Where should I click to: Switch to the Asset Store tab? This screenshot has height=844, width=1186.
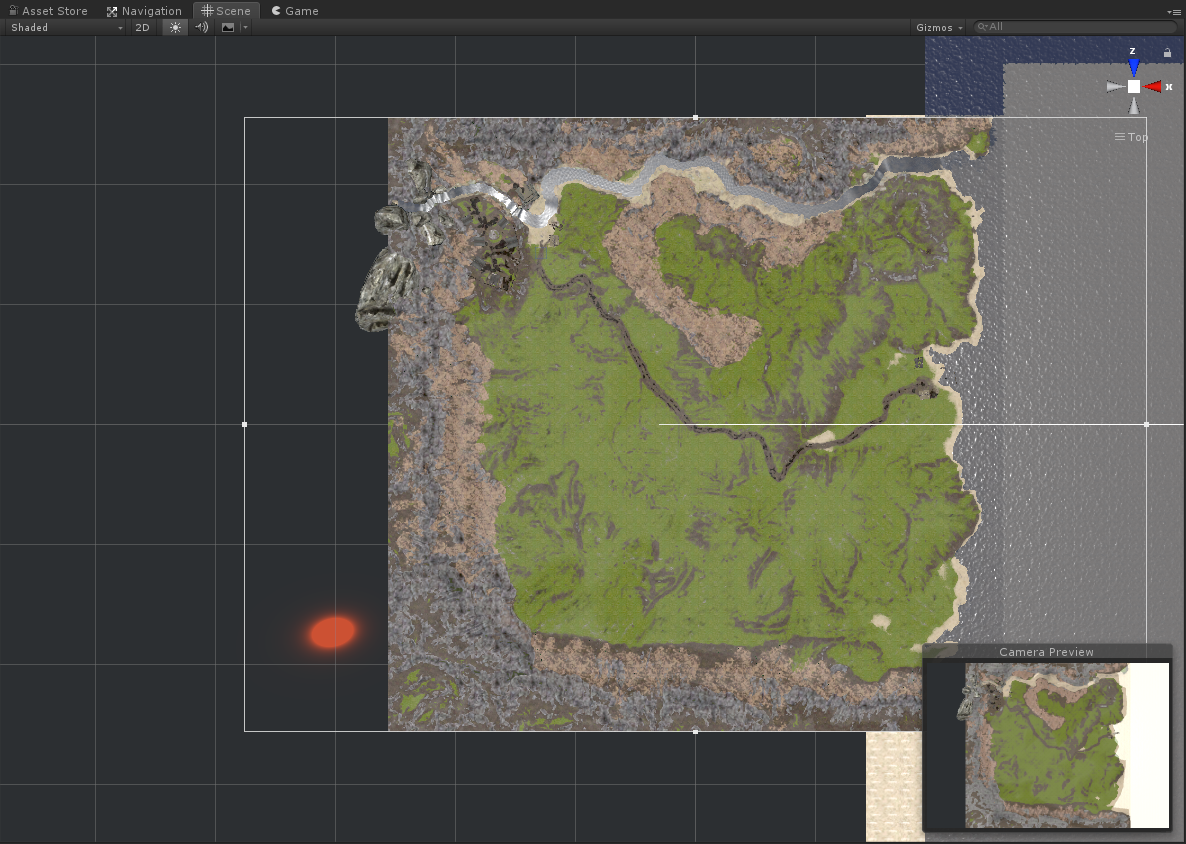pos(48,11)
